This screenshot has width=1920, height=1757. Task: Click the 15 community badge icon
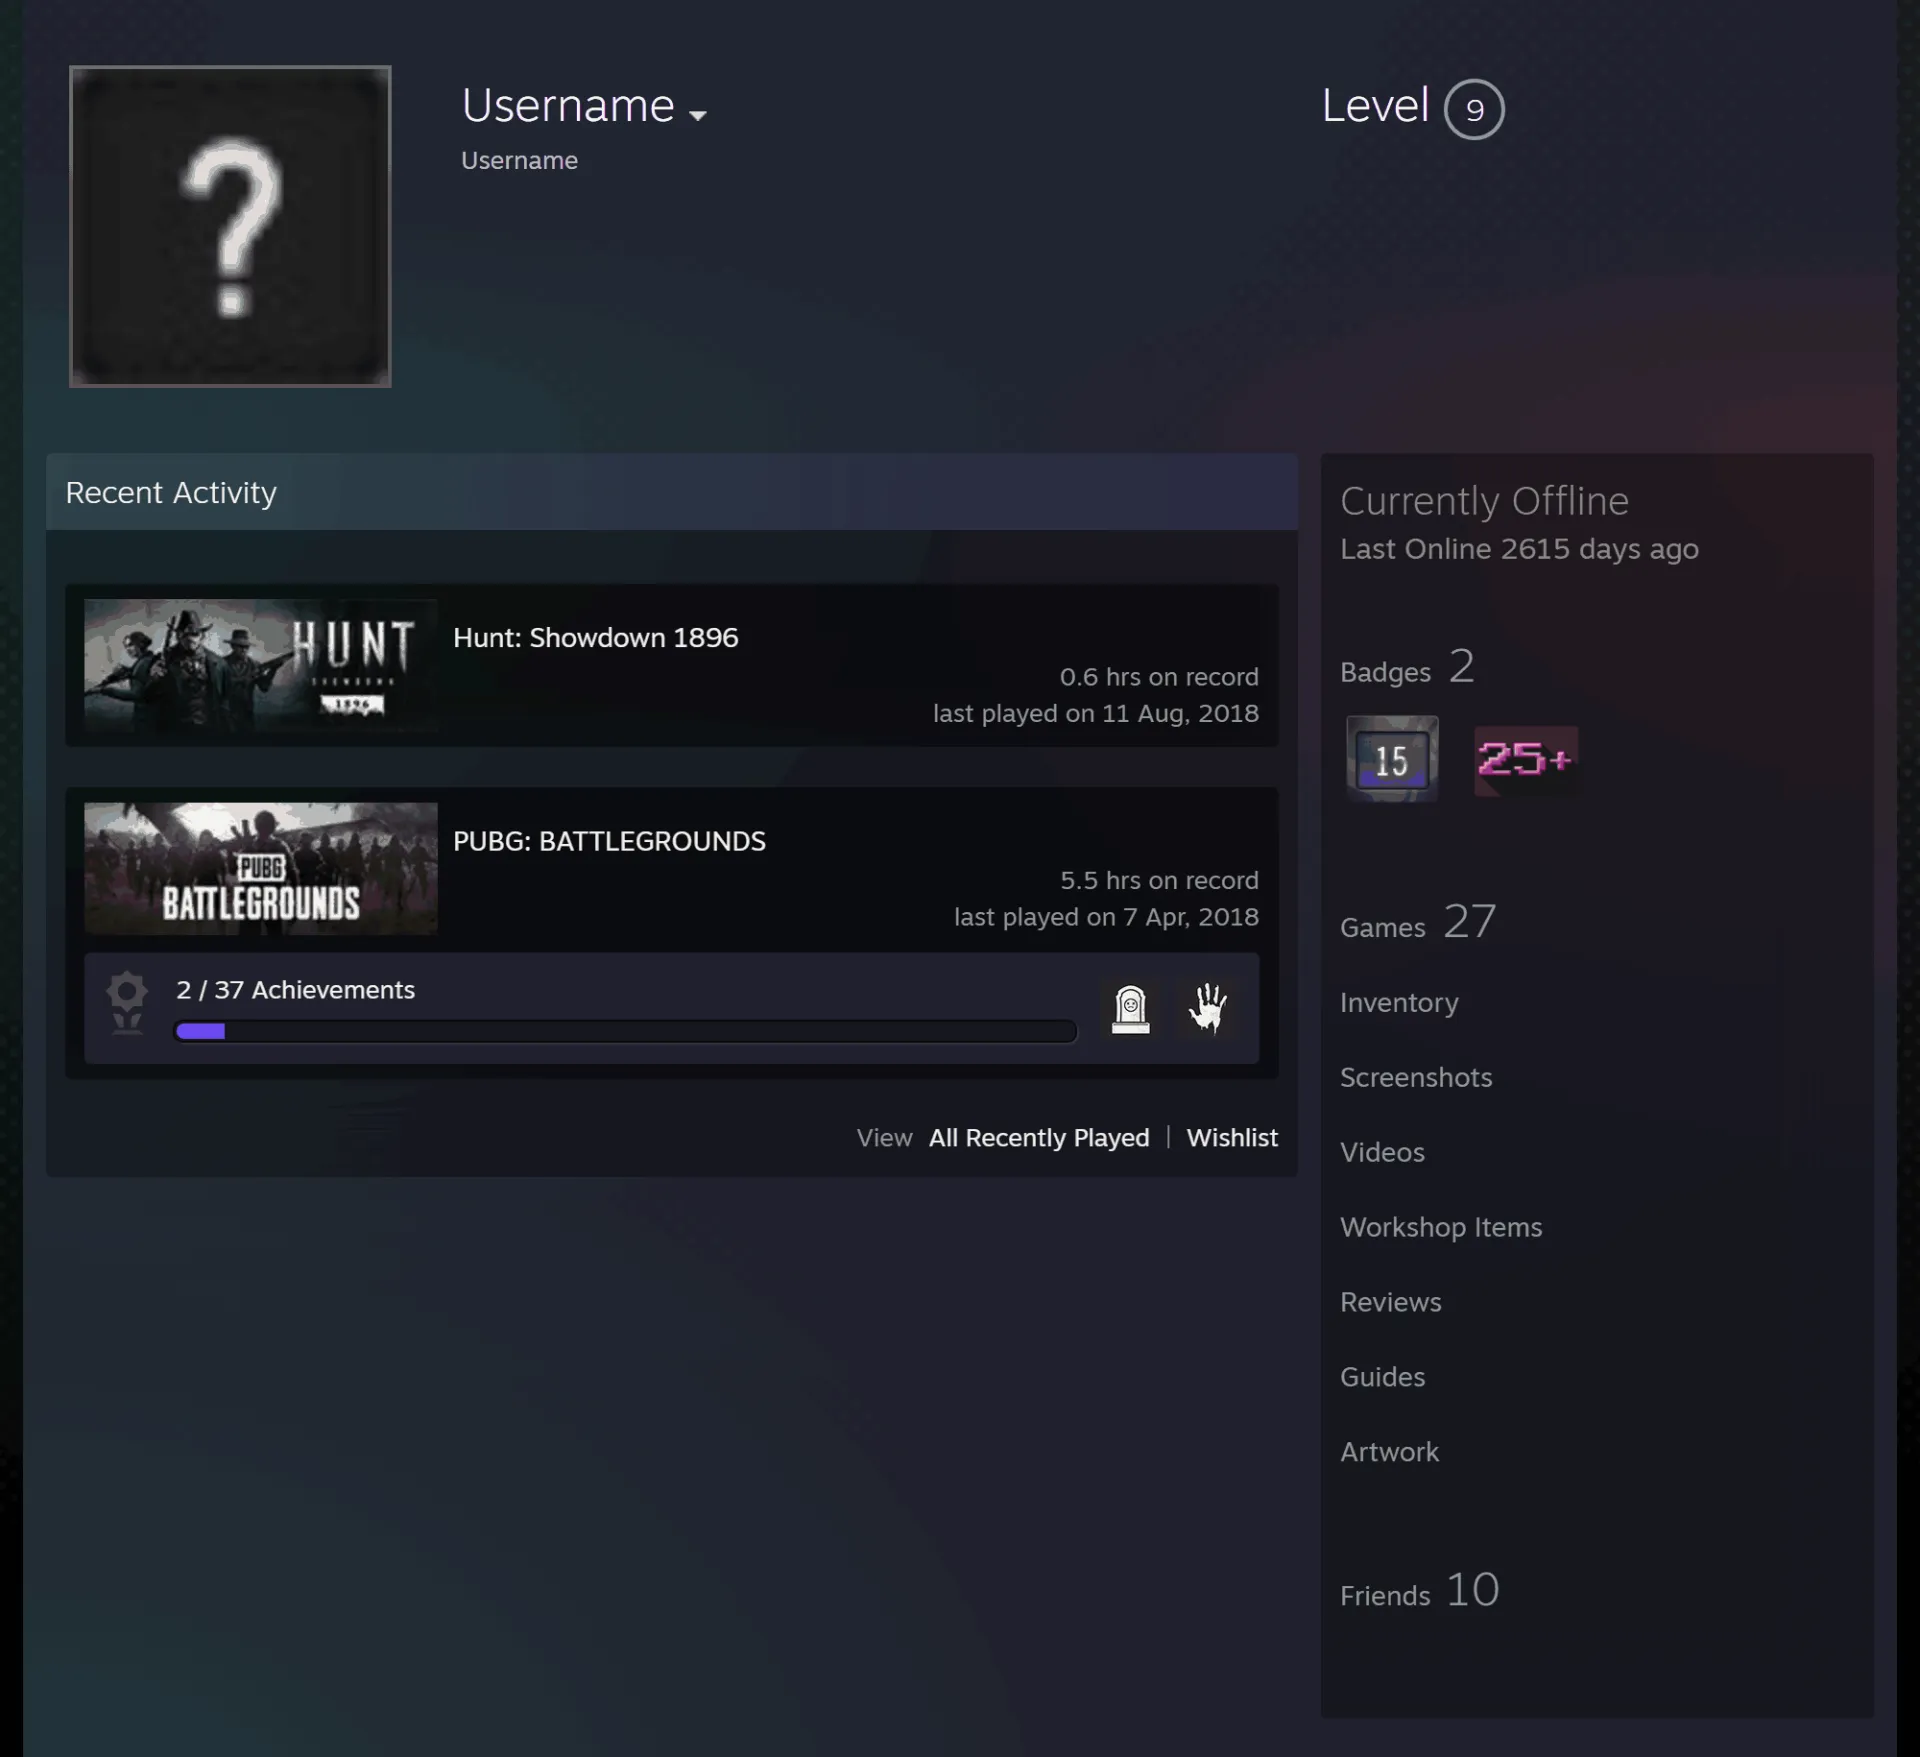(x=1392, y=759)
